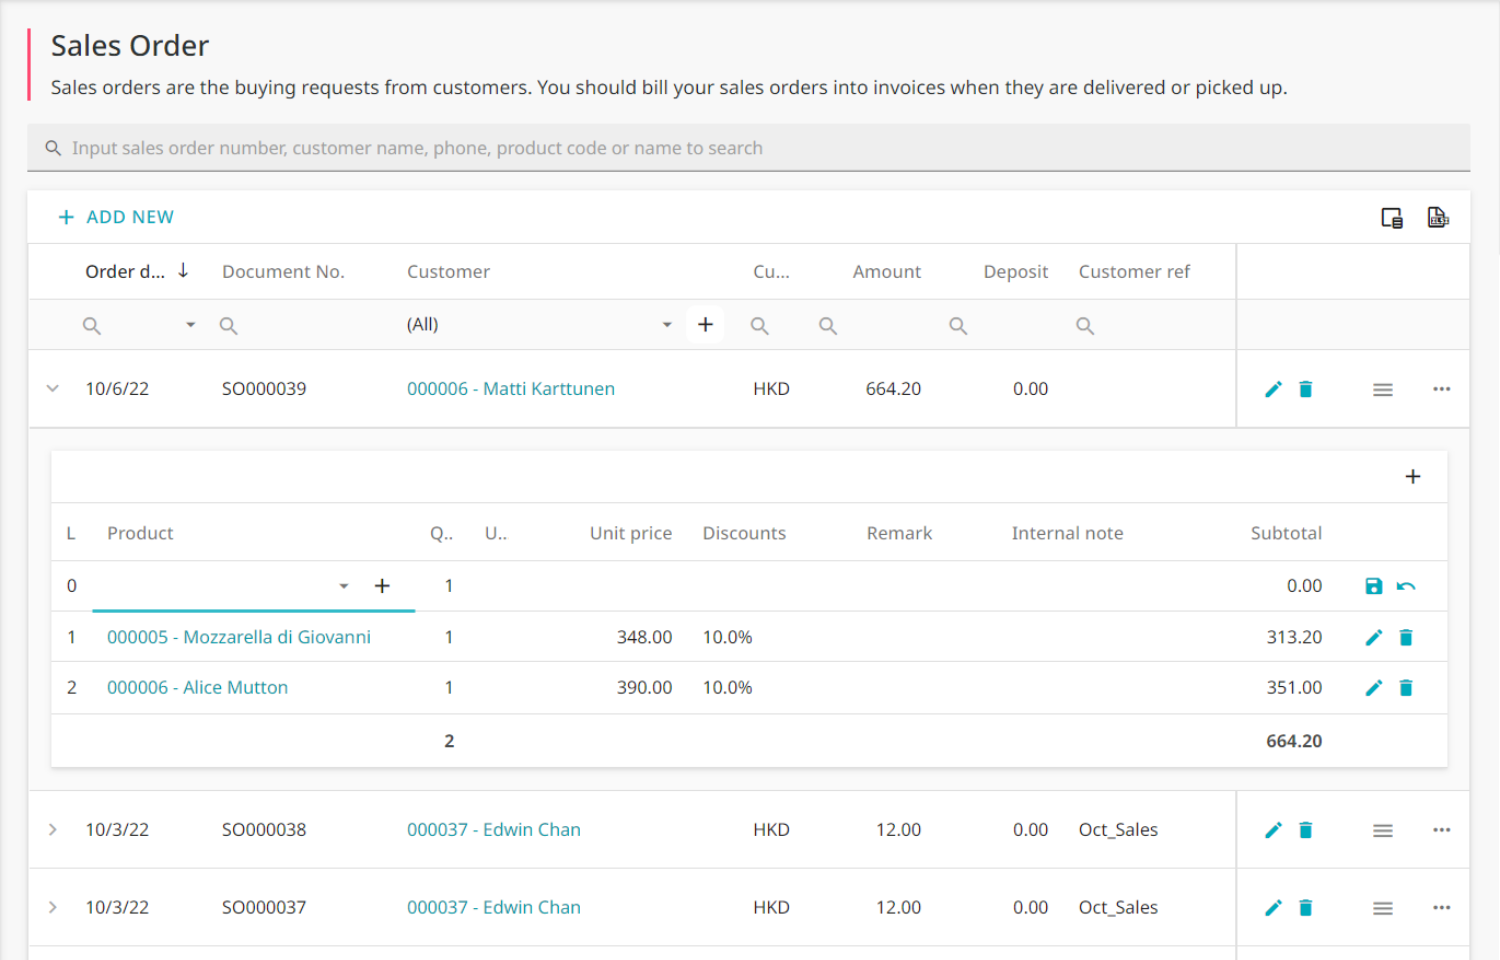Save the new order line
This screenshot has height=960, width=1500.
point(1374,586)
